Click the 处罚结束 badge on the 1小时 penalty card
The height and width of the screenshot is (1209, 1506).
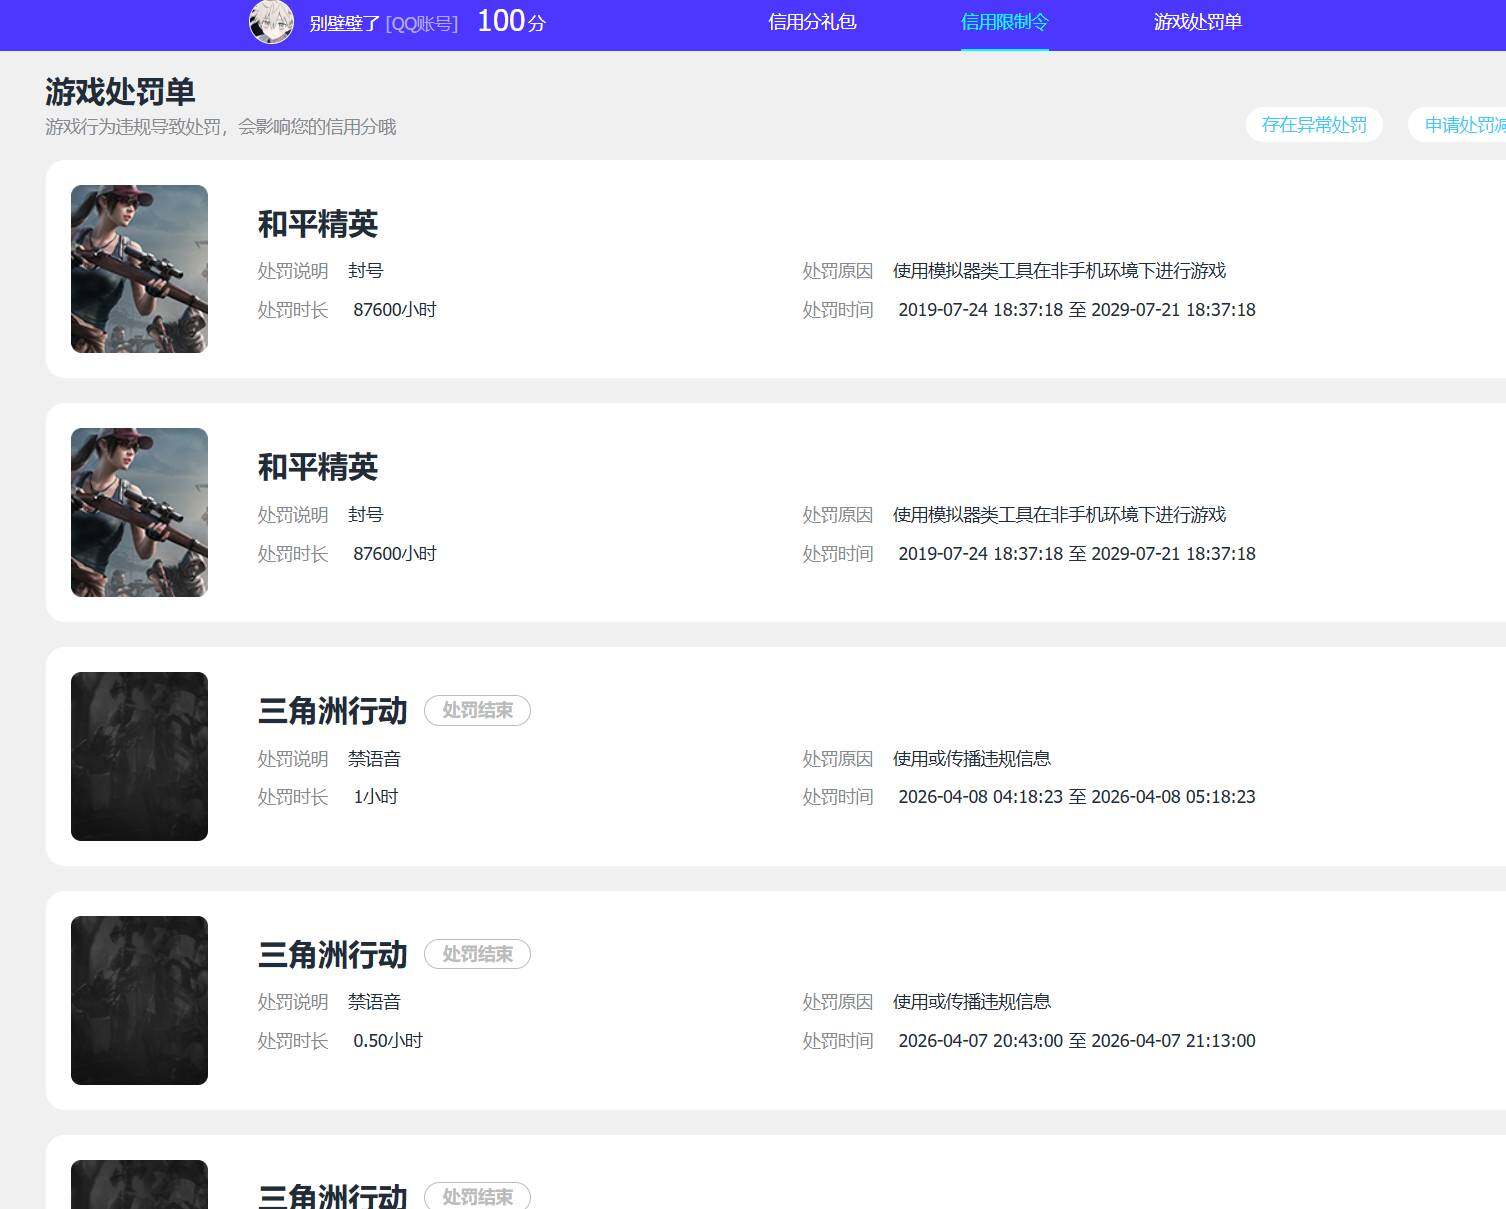point(477,710)
